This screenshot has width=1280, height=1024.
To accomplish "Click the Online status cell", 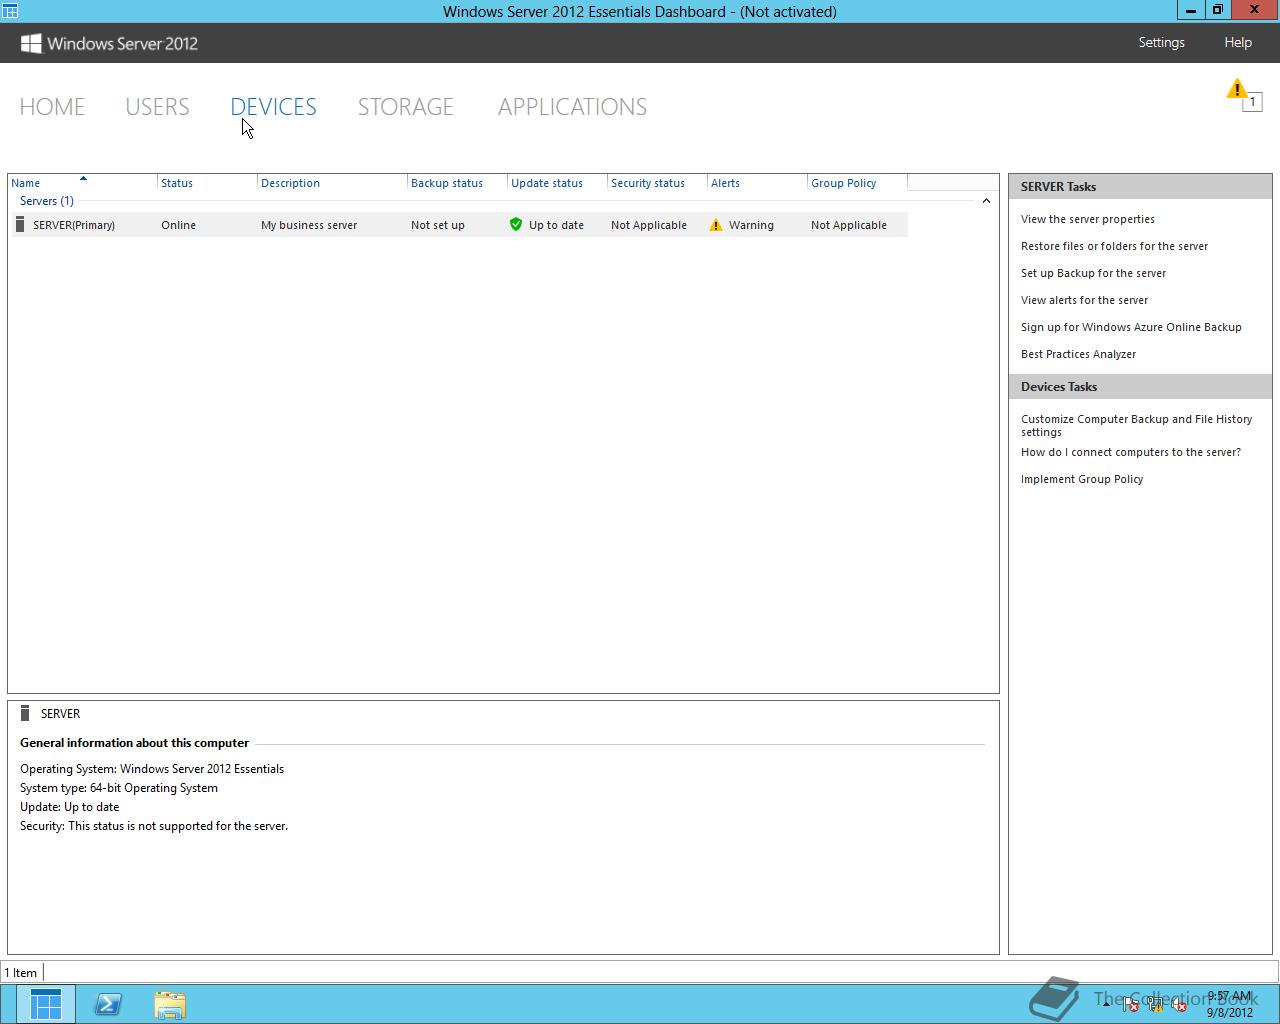I will coord(179,225).
